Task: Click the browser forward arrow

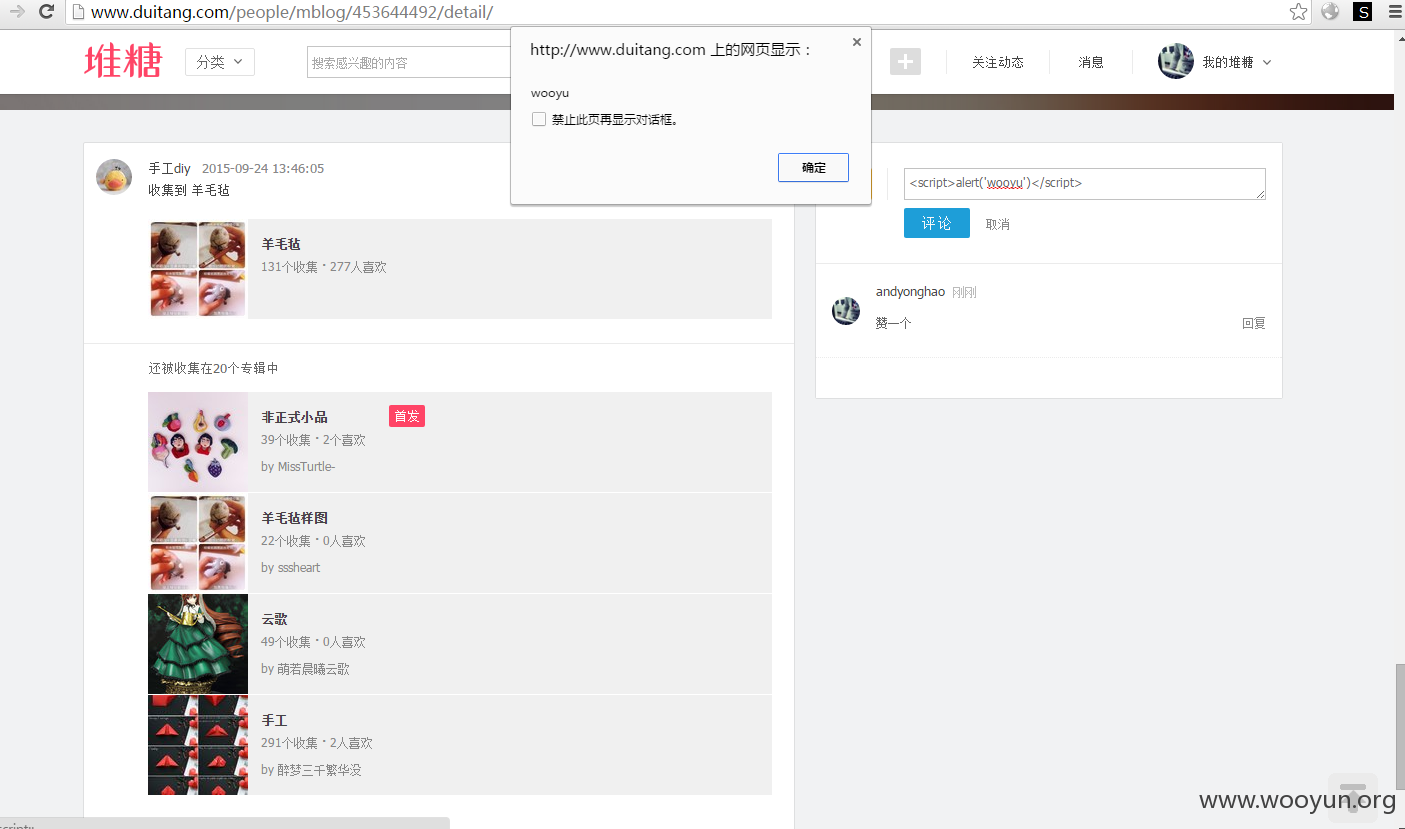Action: coord(16,11)
